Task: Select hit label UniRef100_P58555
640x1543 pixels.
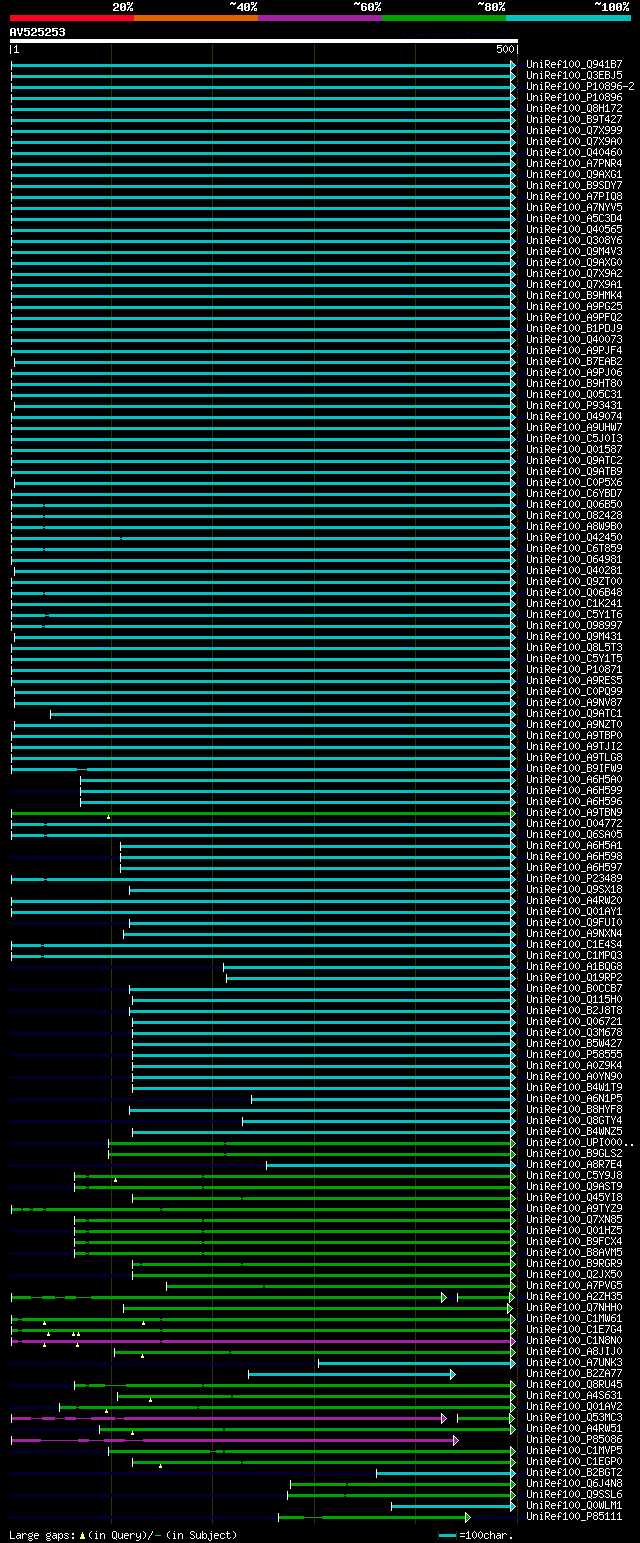Action: pyautogui.click(x=574, y=1055)
